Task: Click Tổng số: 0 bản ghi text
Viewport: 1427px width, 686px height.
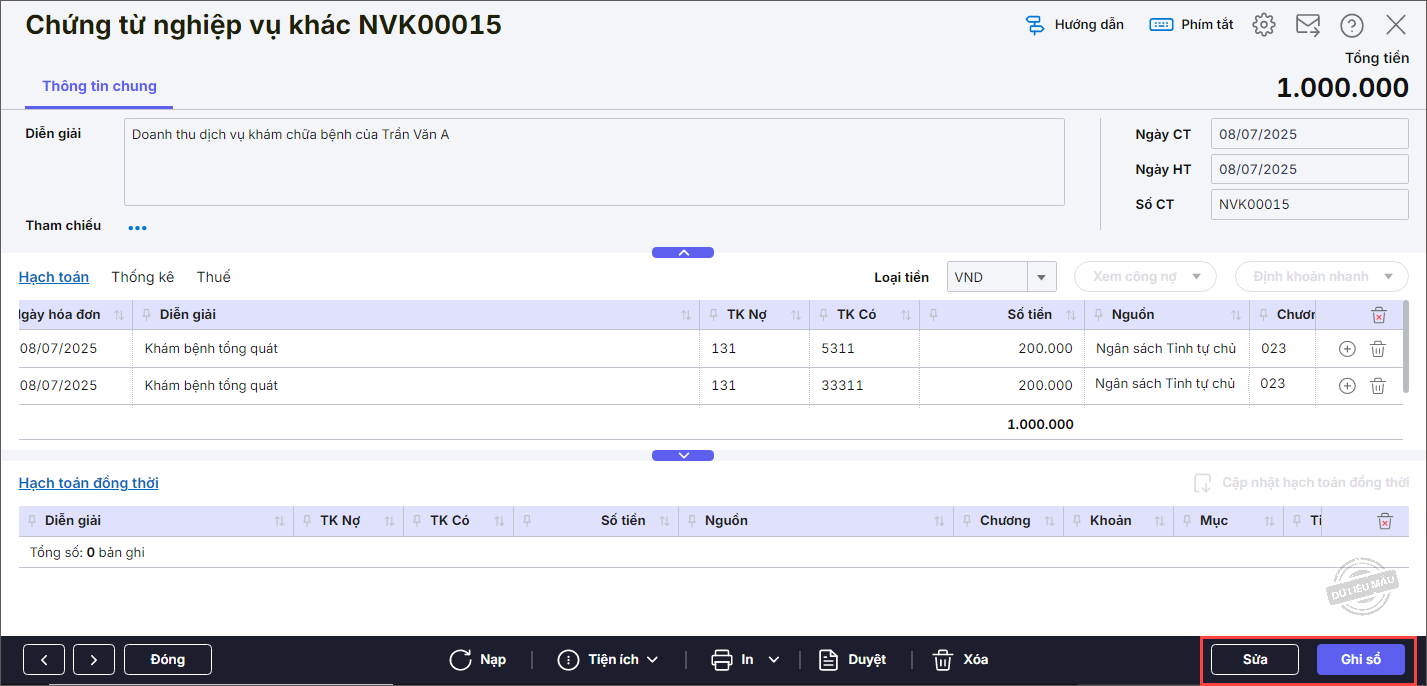Action: (x=87, y=552)
